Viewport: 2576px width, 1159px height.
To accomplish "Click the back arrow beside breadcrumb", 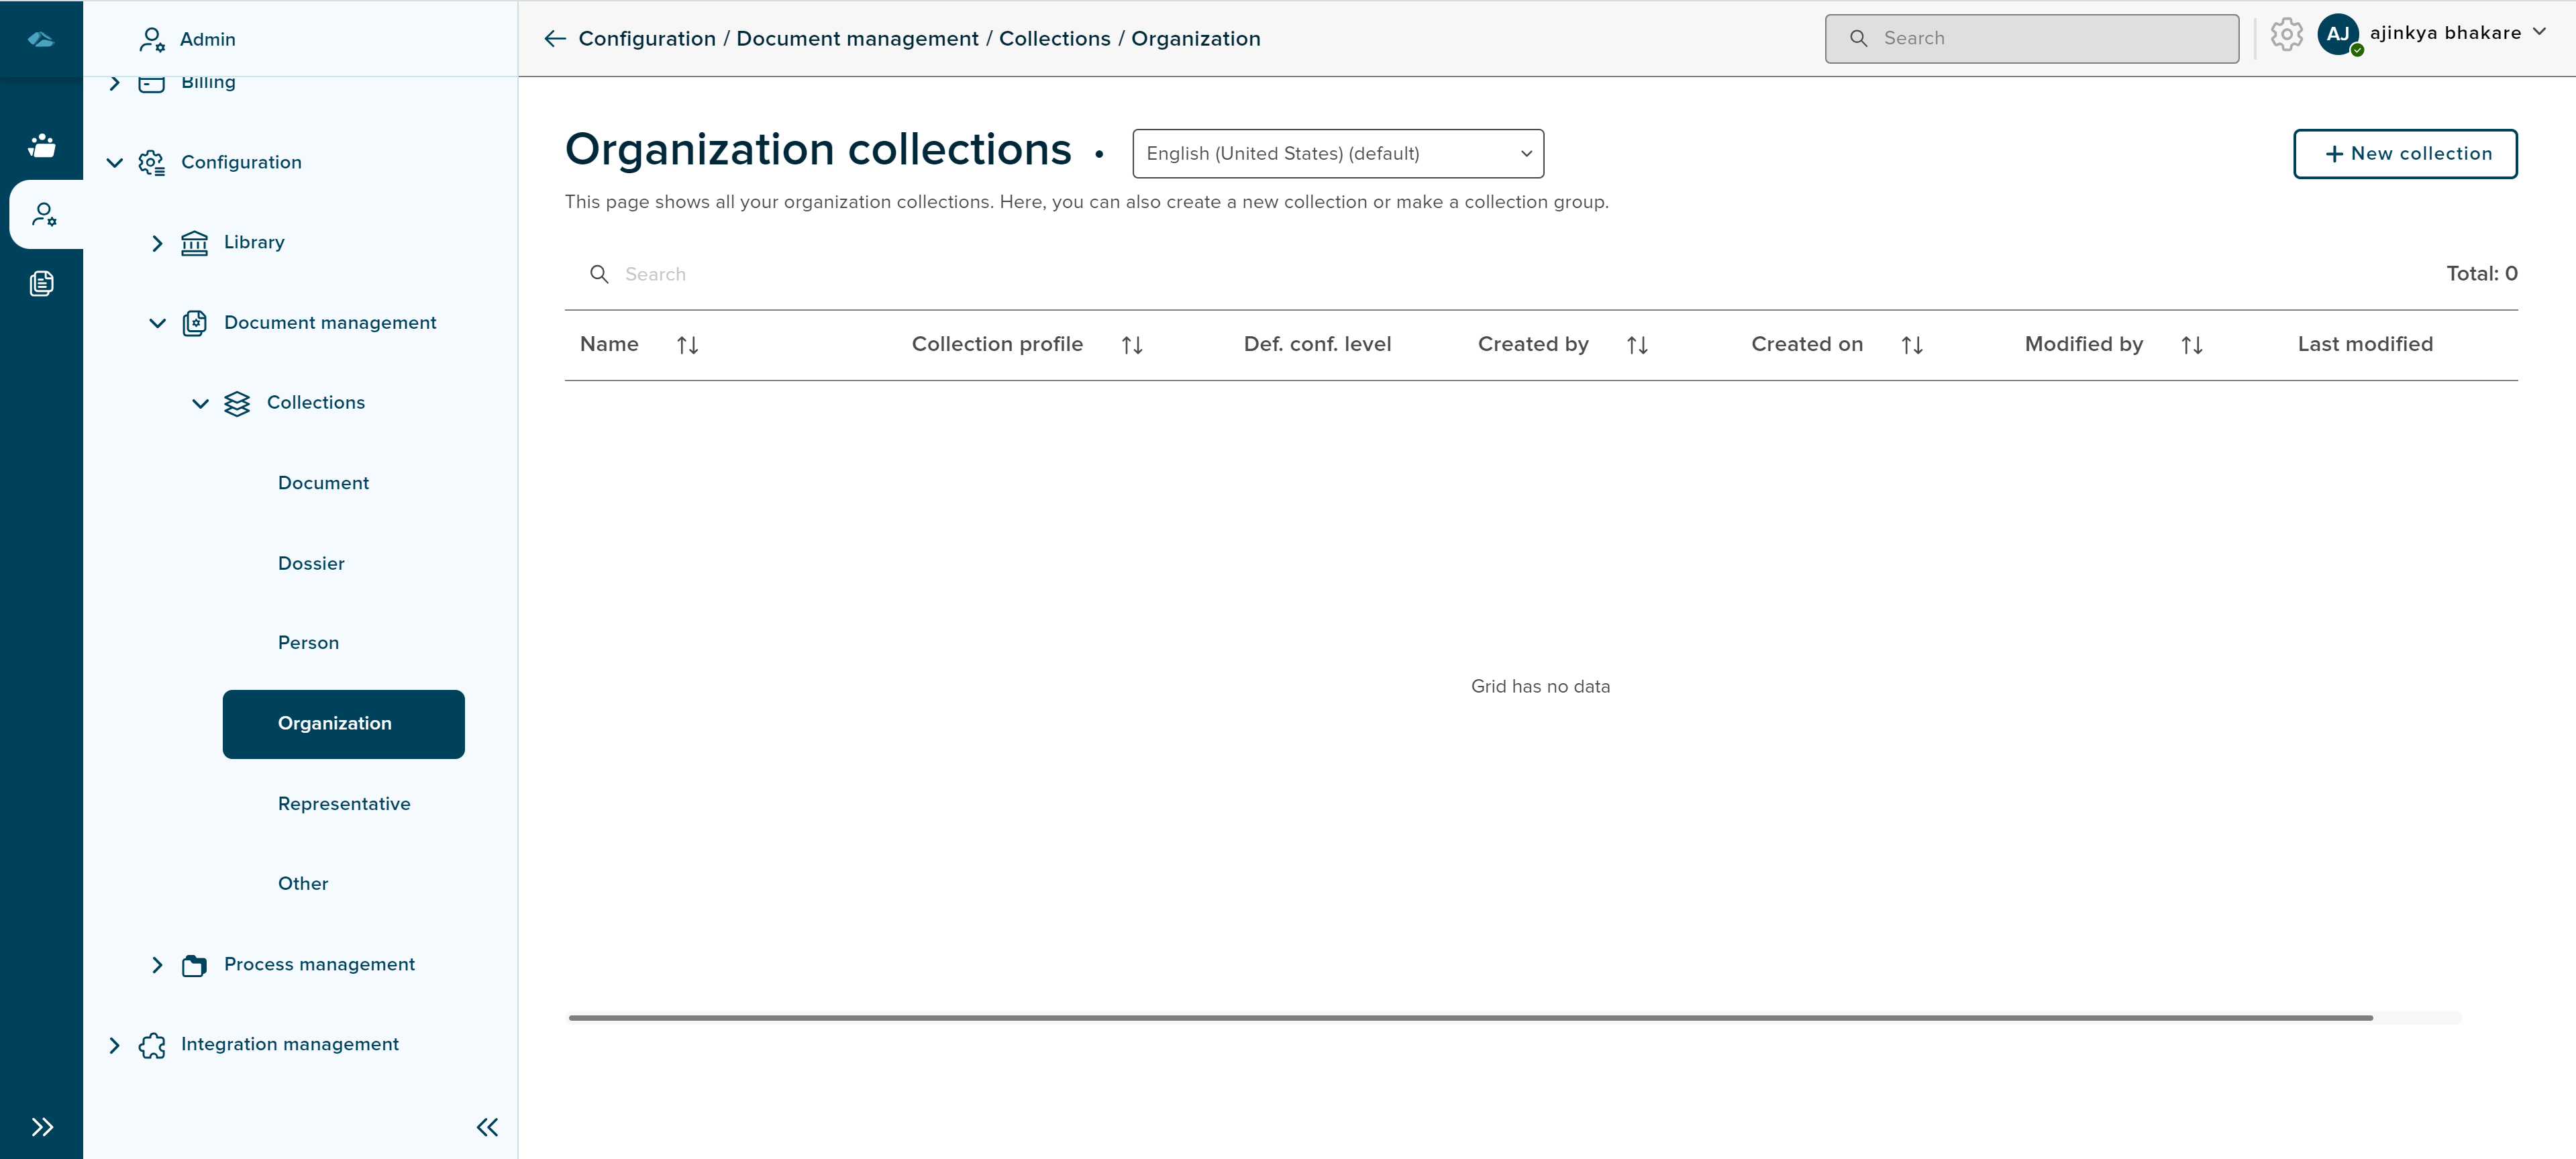I will (x=555, y=38).
